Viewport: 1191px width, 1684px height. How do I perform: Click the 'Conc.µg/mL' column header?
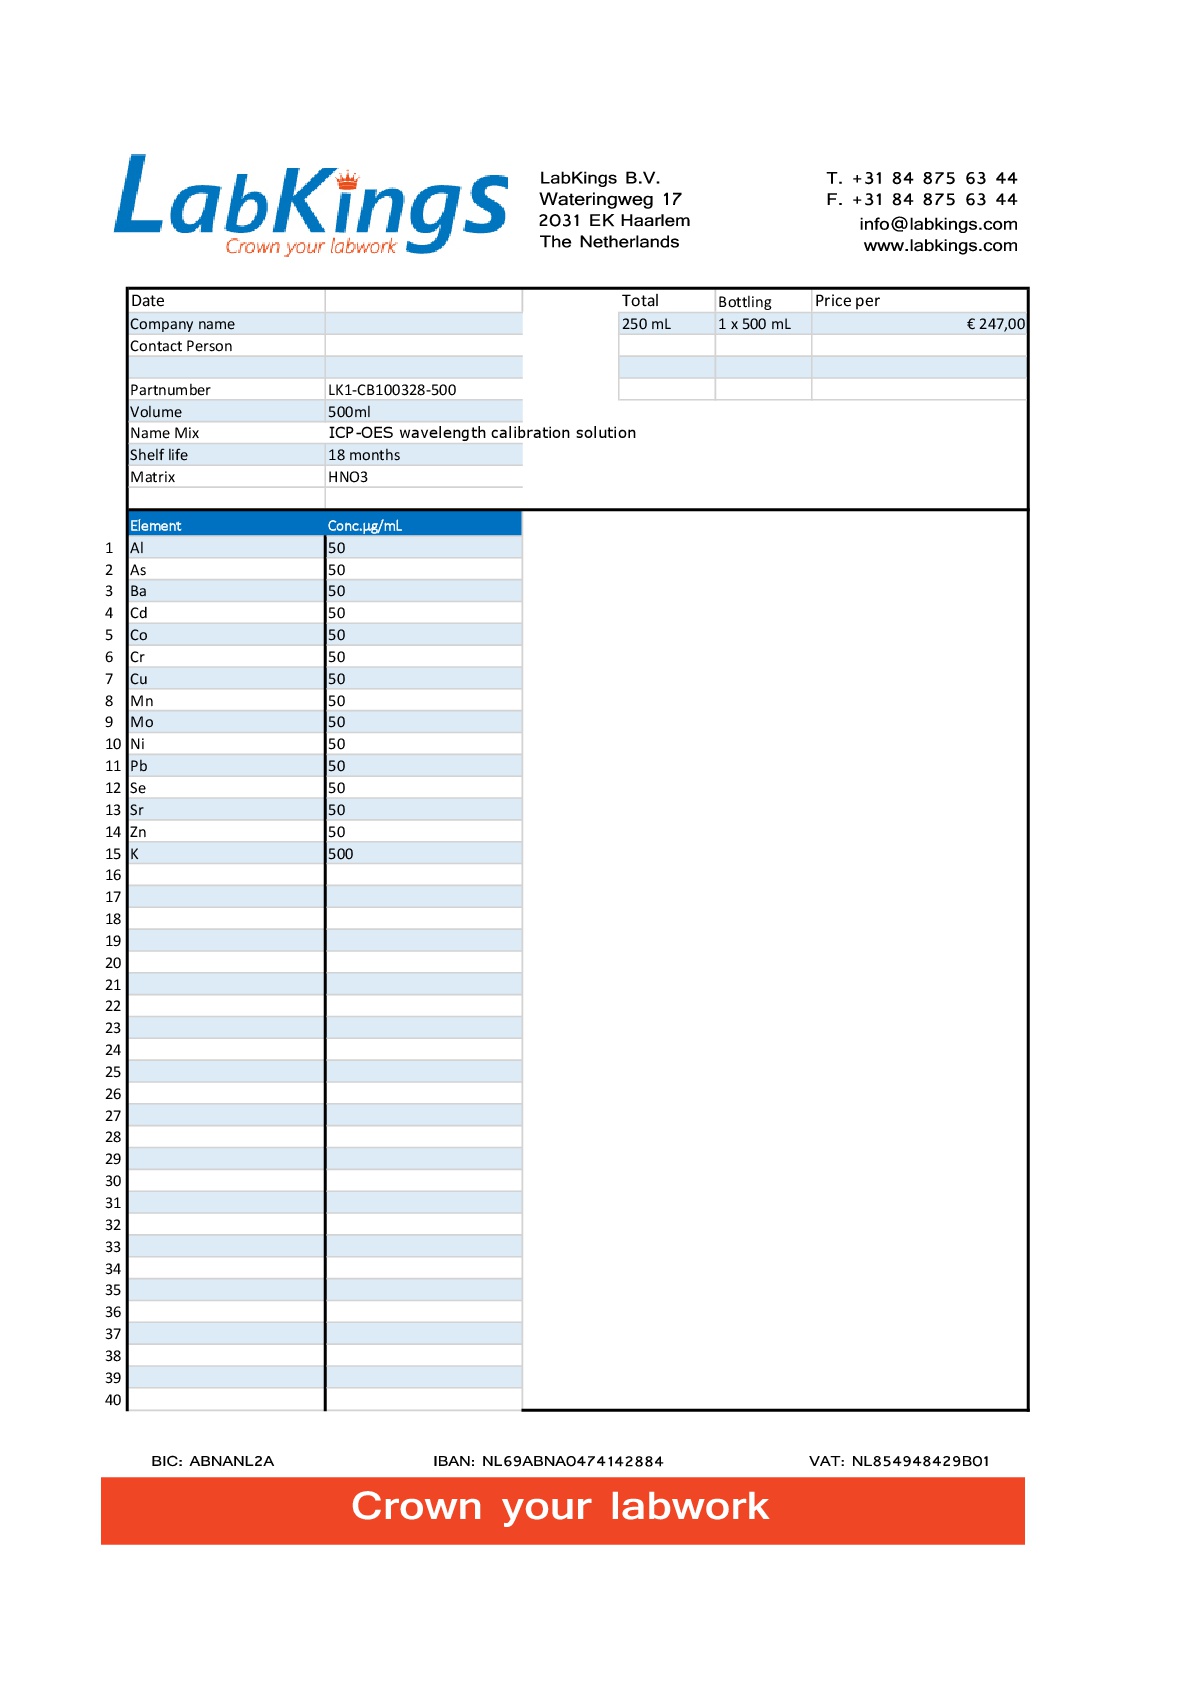coord(423,525)
